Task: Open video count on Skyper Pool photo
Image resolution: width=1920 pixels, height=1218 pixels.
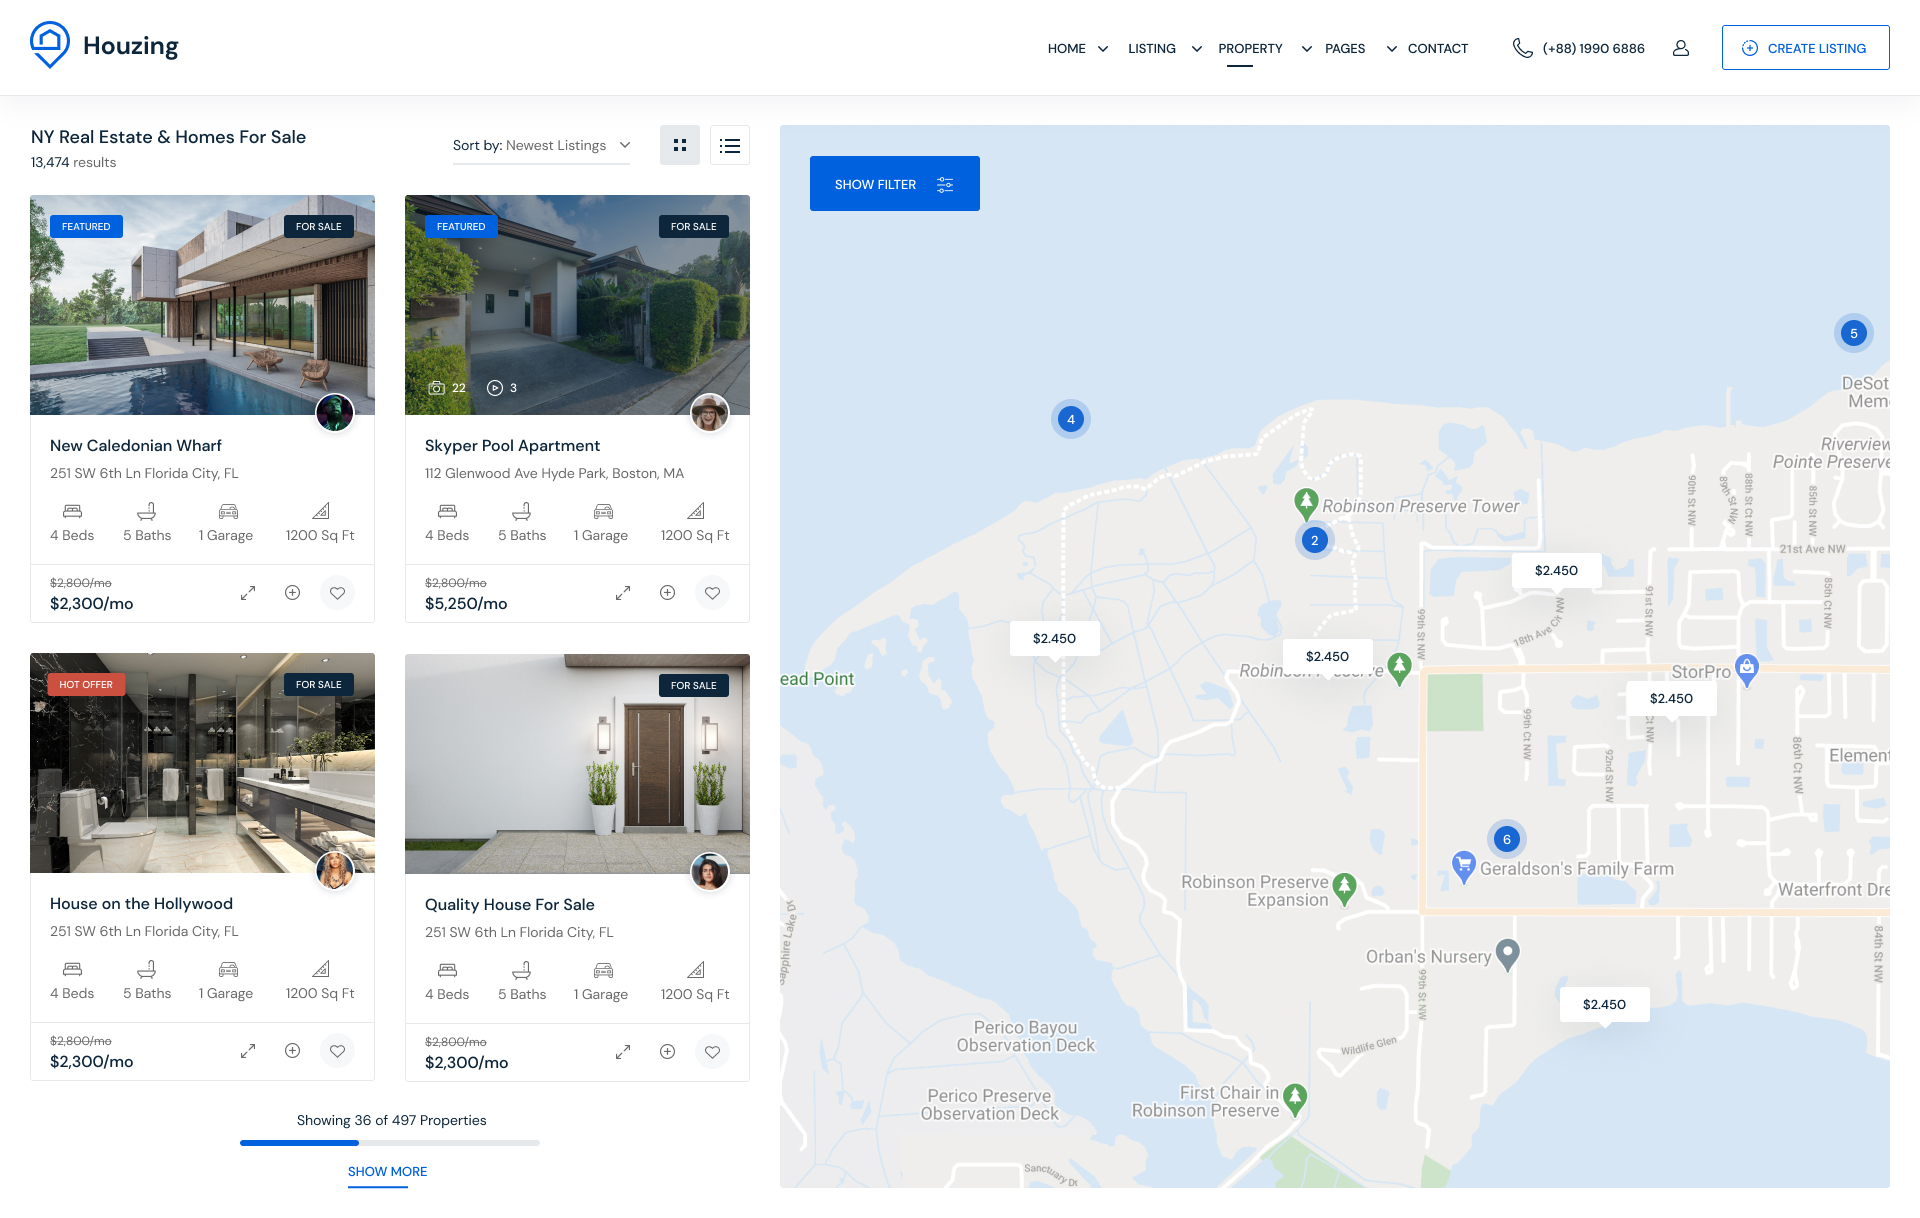Action: (x=502, y=388)
